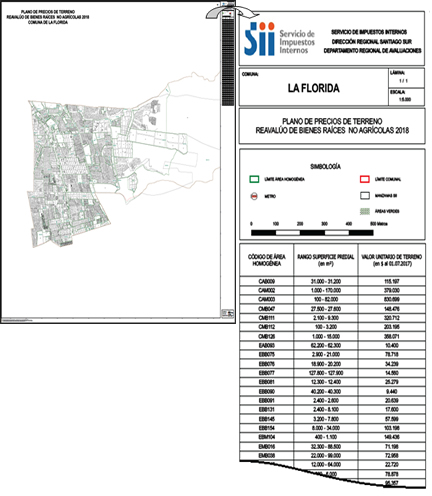
Task: Click the unit value in the EMB016 row
Action: pyautogui.click(x=392, y=446)
